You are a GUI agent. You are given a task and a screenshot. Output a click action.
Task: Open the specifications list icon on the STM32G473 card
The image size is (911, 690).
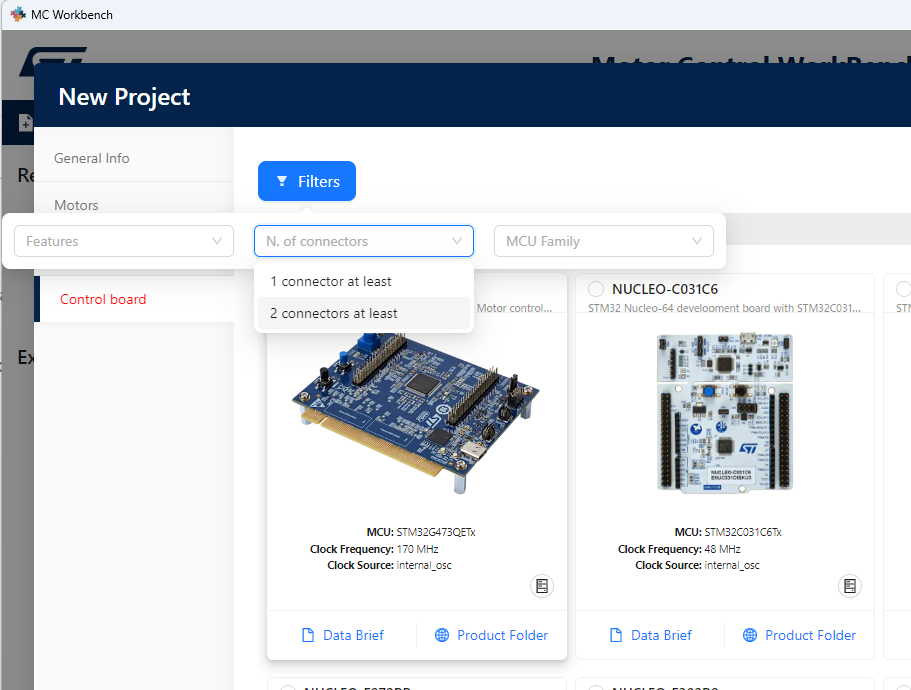[541, 586]
